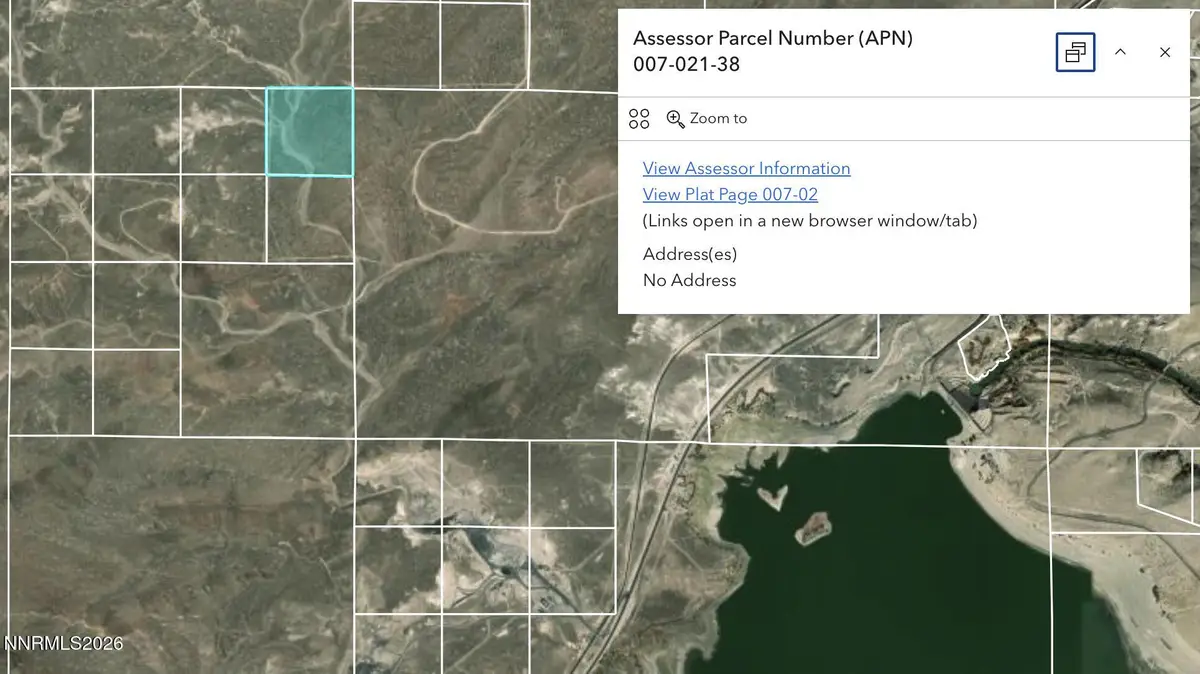Select the highlighted cyan parcel on map
The width and height of the screenshot is (1200, 674).
point(309,132)
